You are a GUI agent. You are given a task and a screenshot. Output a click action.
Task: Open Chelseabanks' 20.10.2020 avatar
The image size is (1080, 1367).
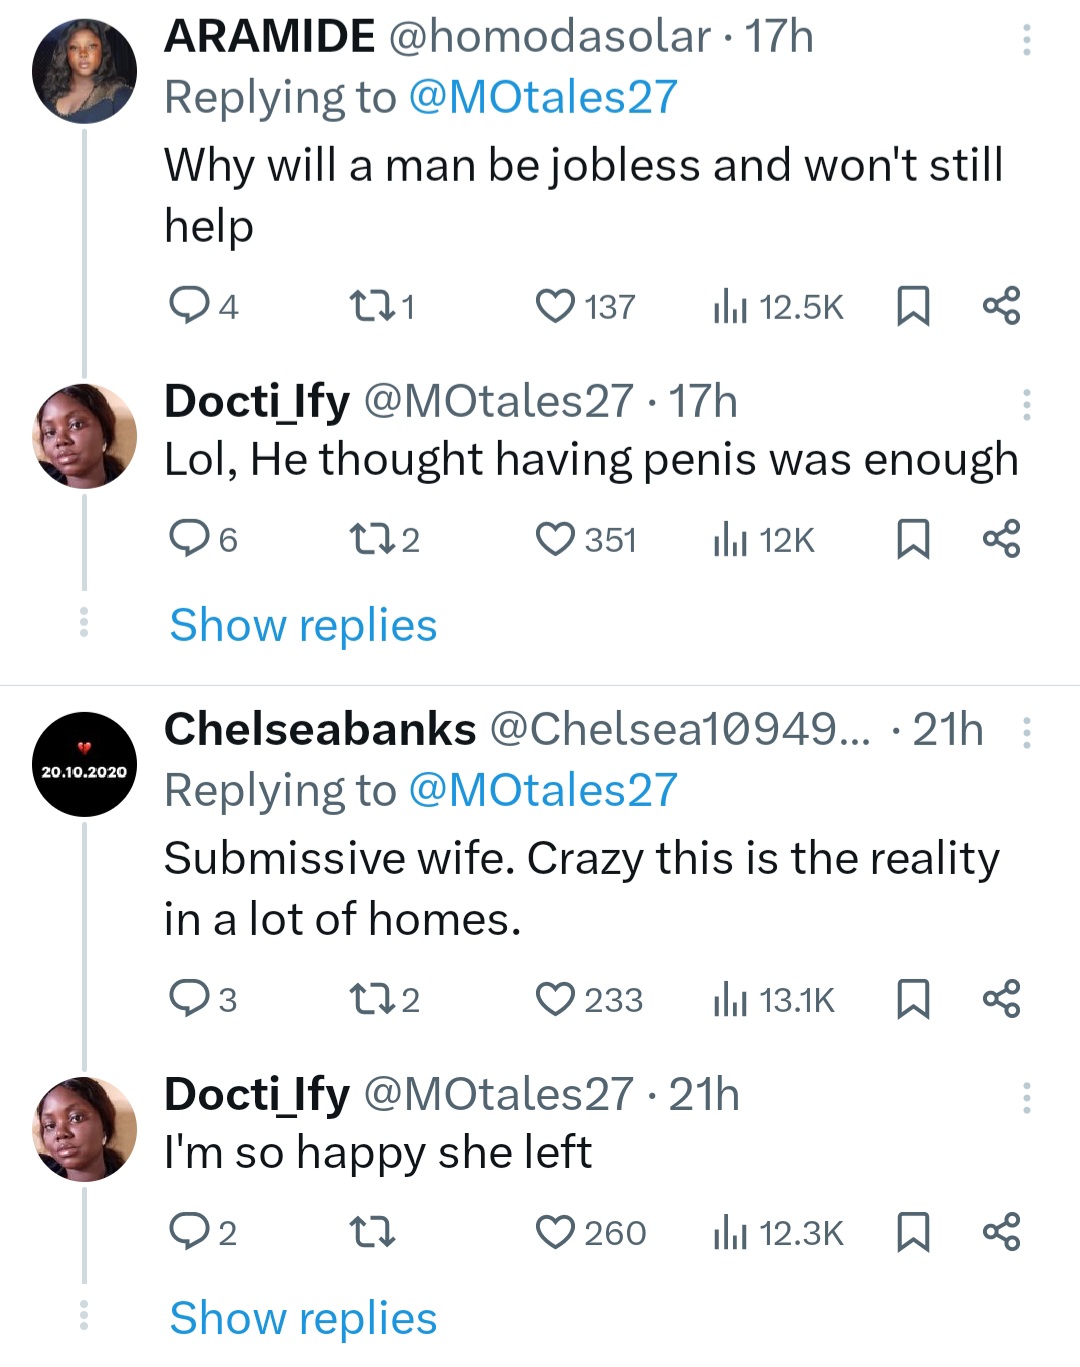click(x=85, y=764)
